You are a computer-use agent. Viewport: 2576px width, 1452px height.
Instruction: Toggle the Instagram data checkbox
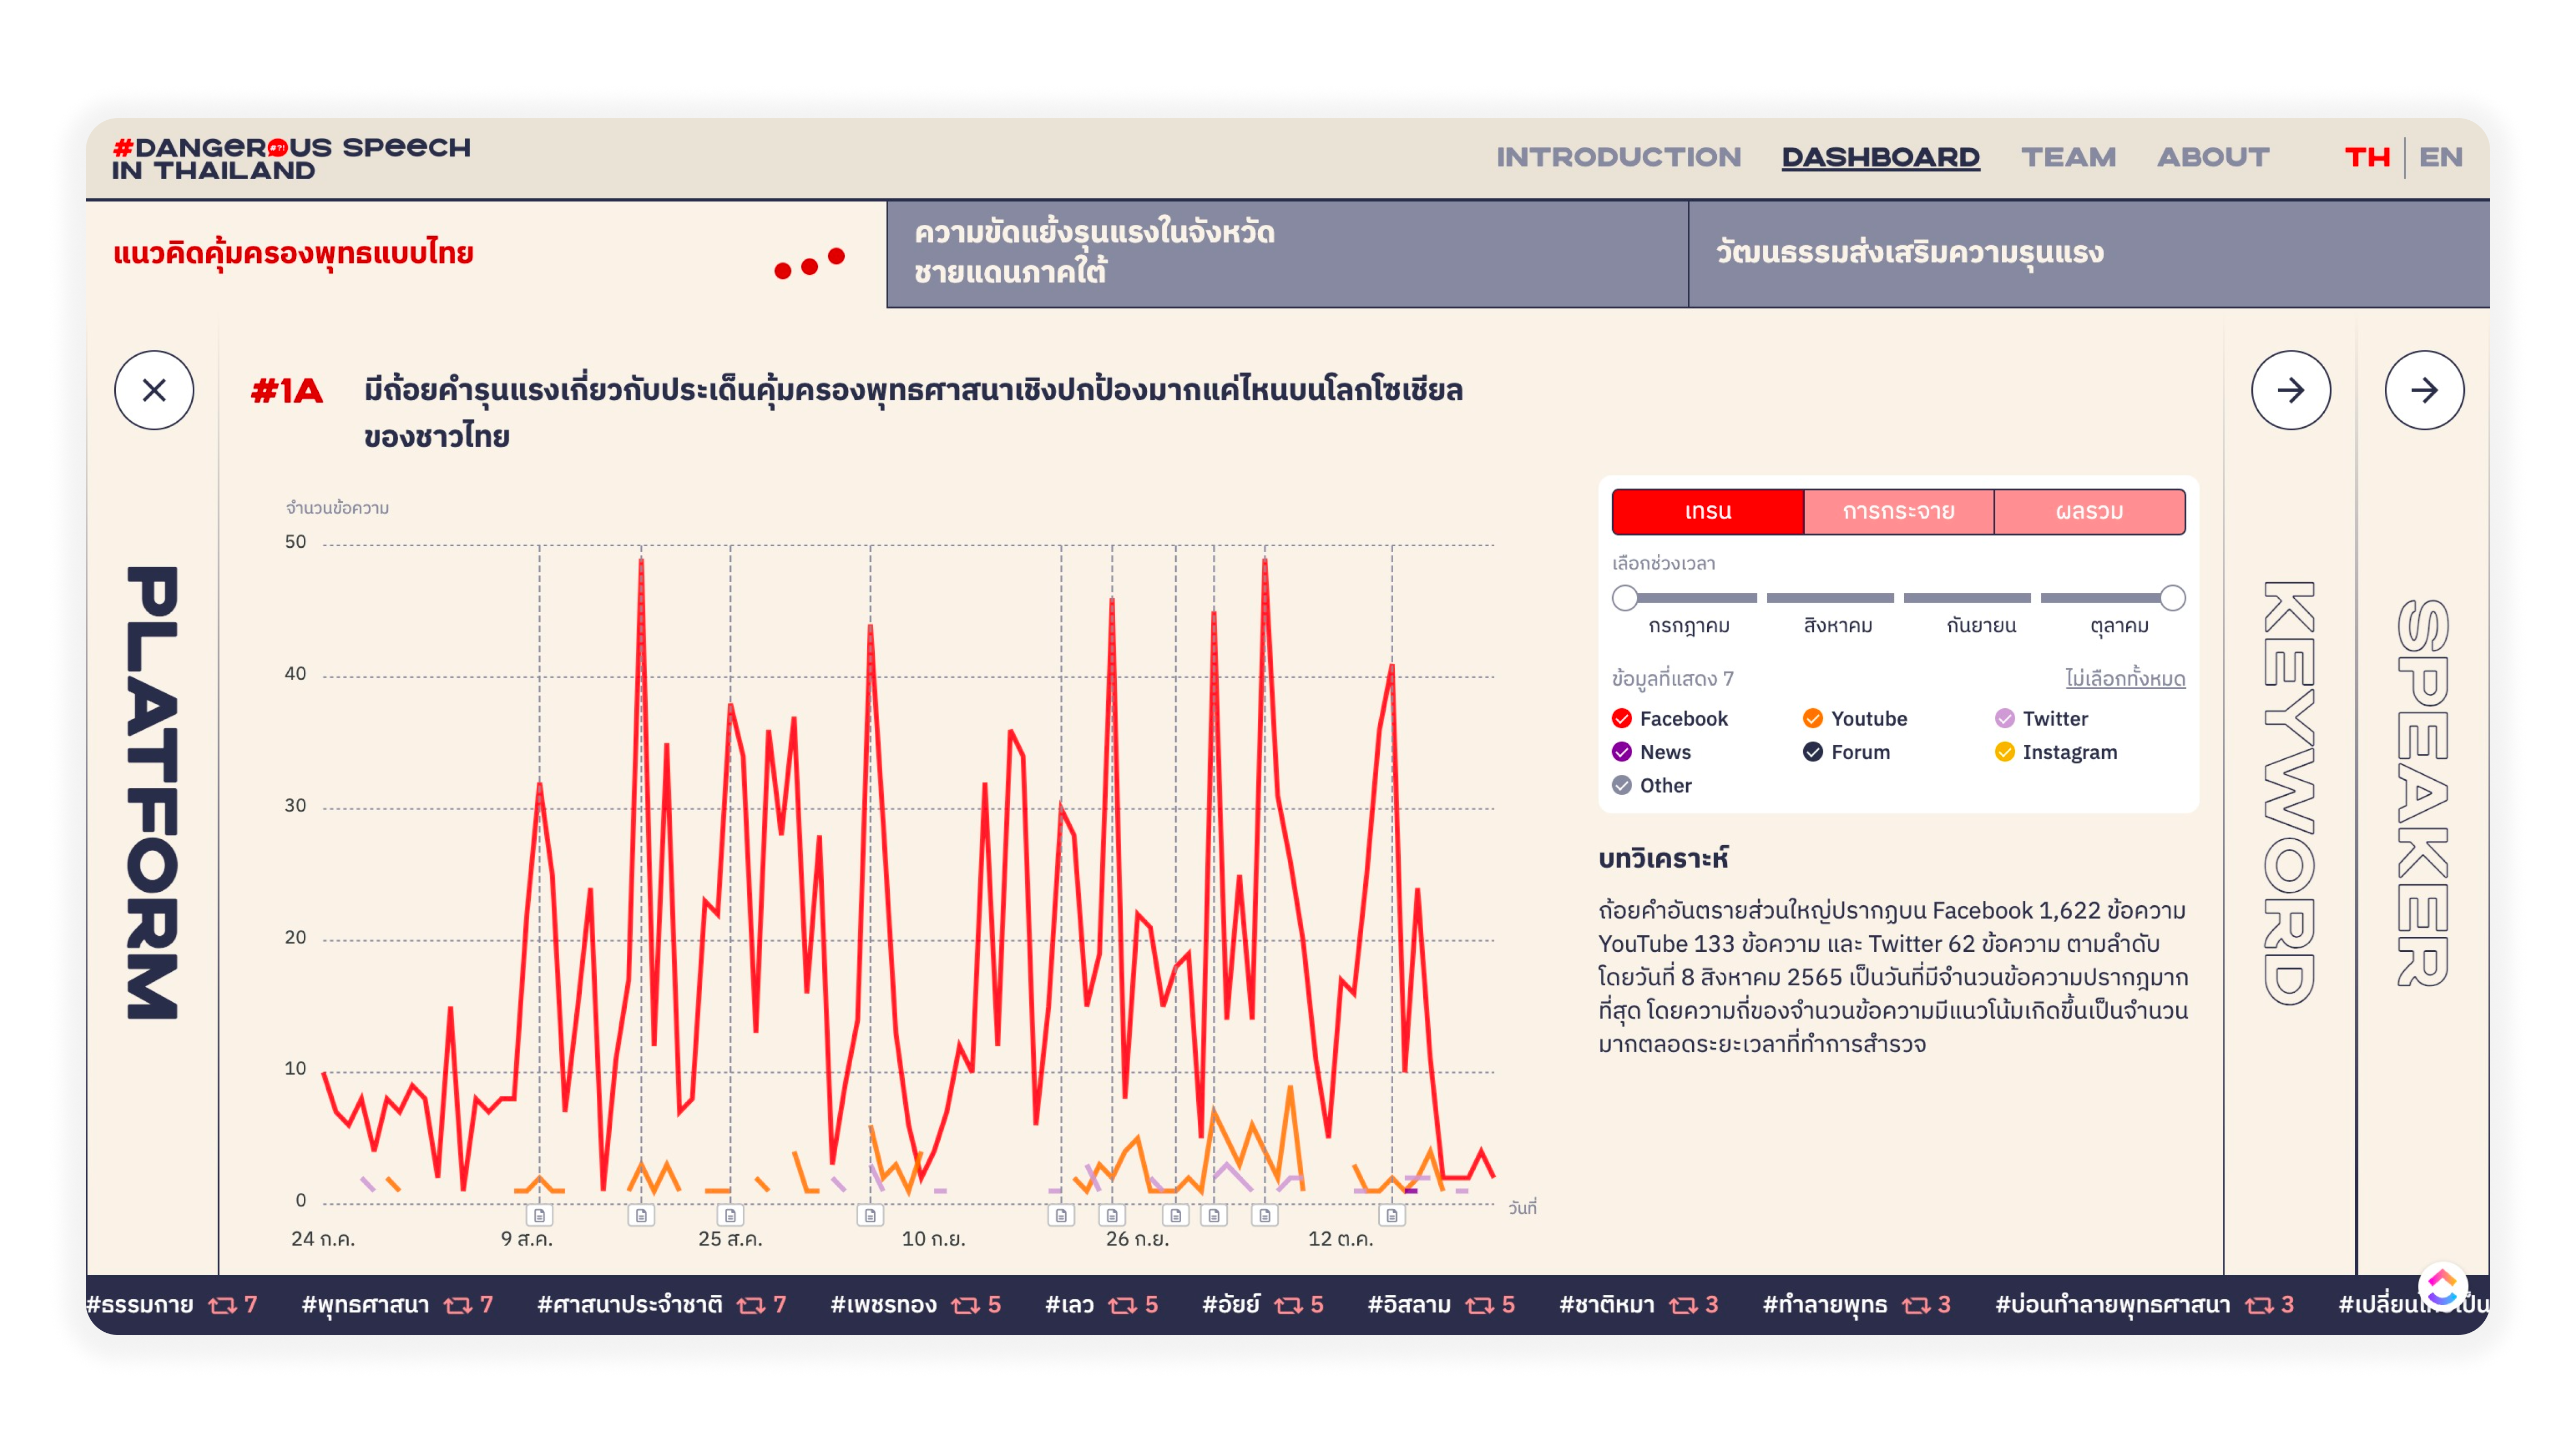point(2004,752)
